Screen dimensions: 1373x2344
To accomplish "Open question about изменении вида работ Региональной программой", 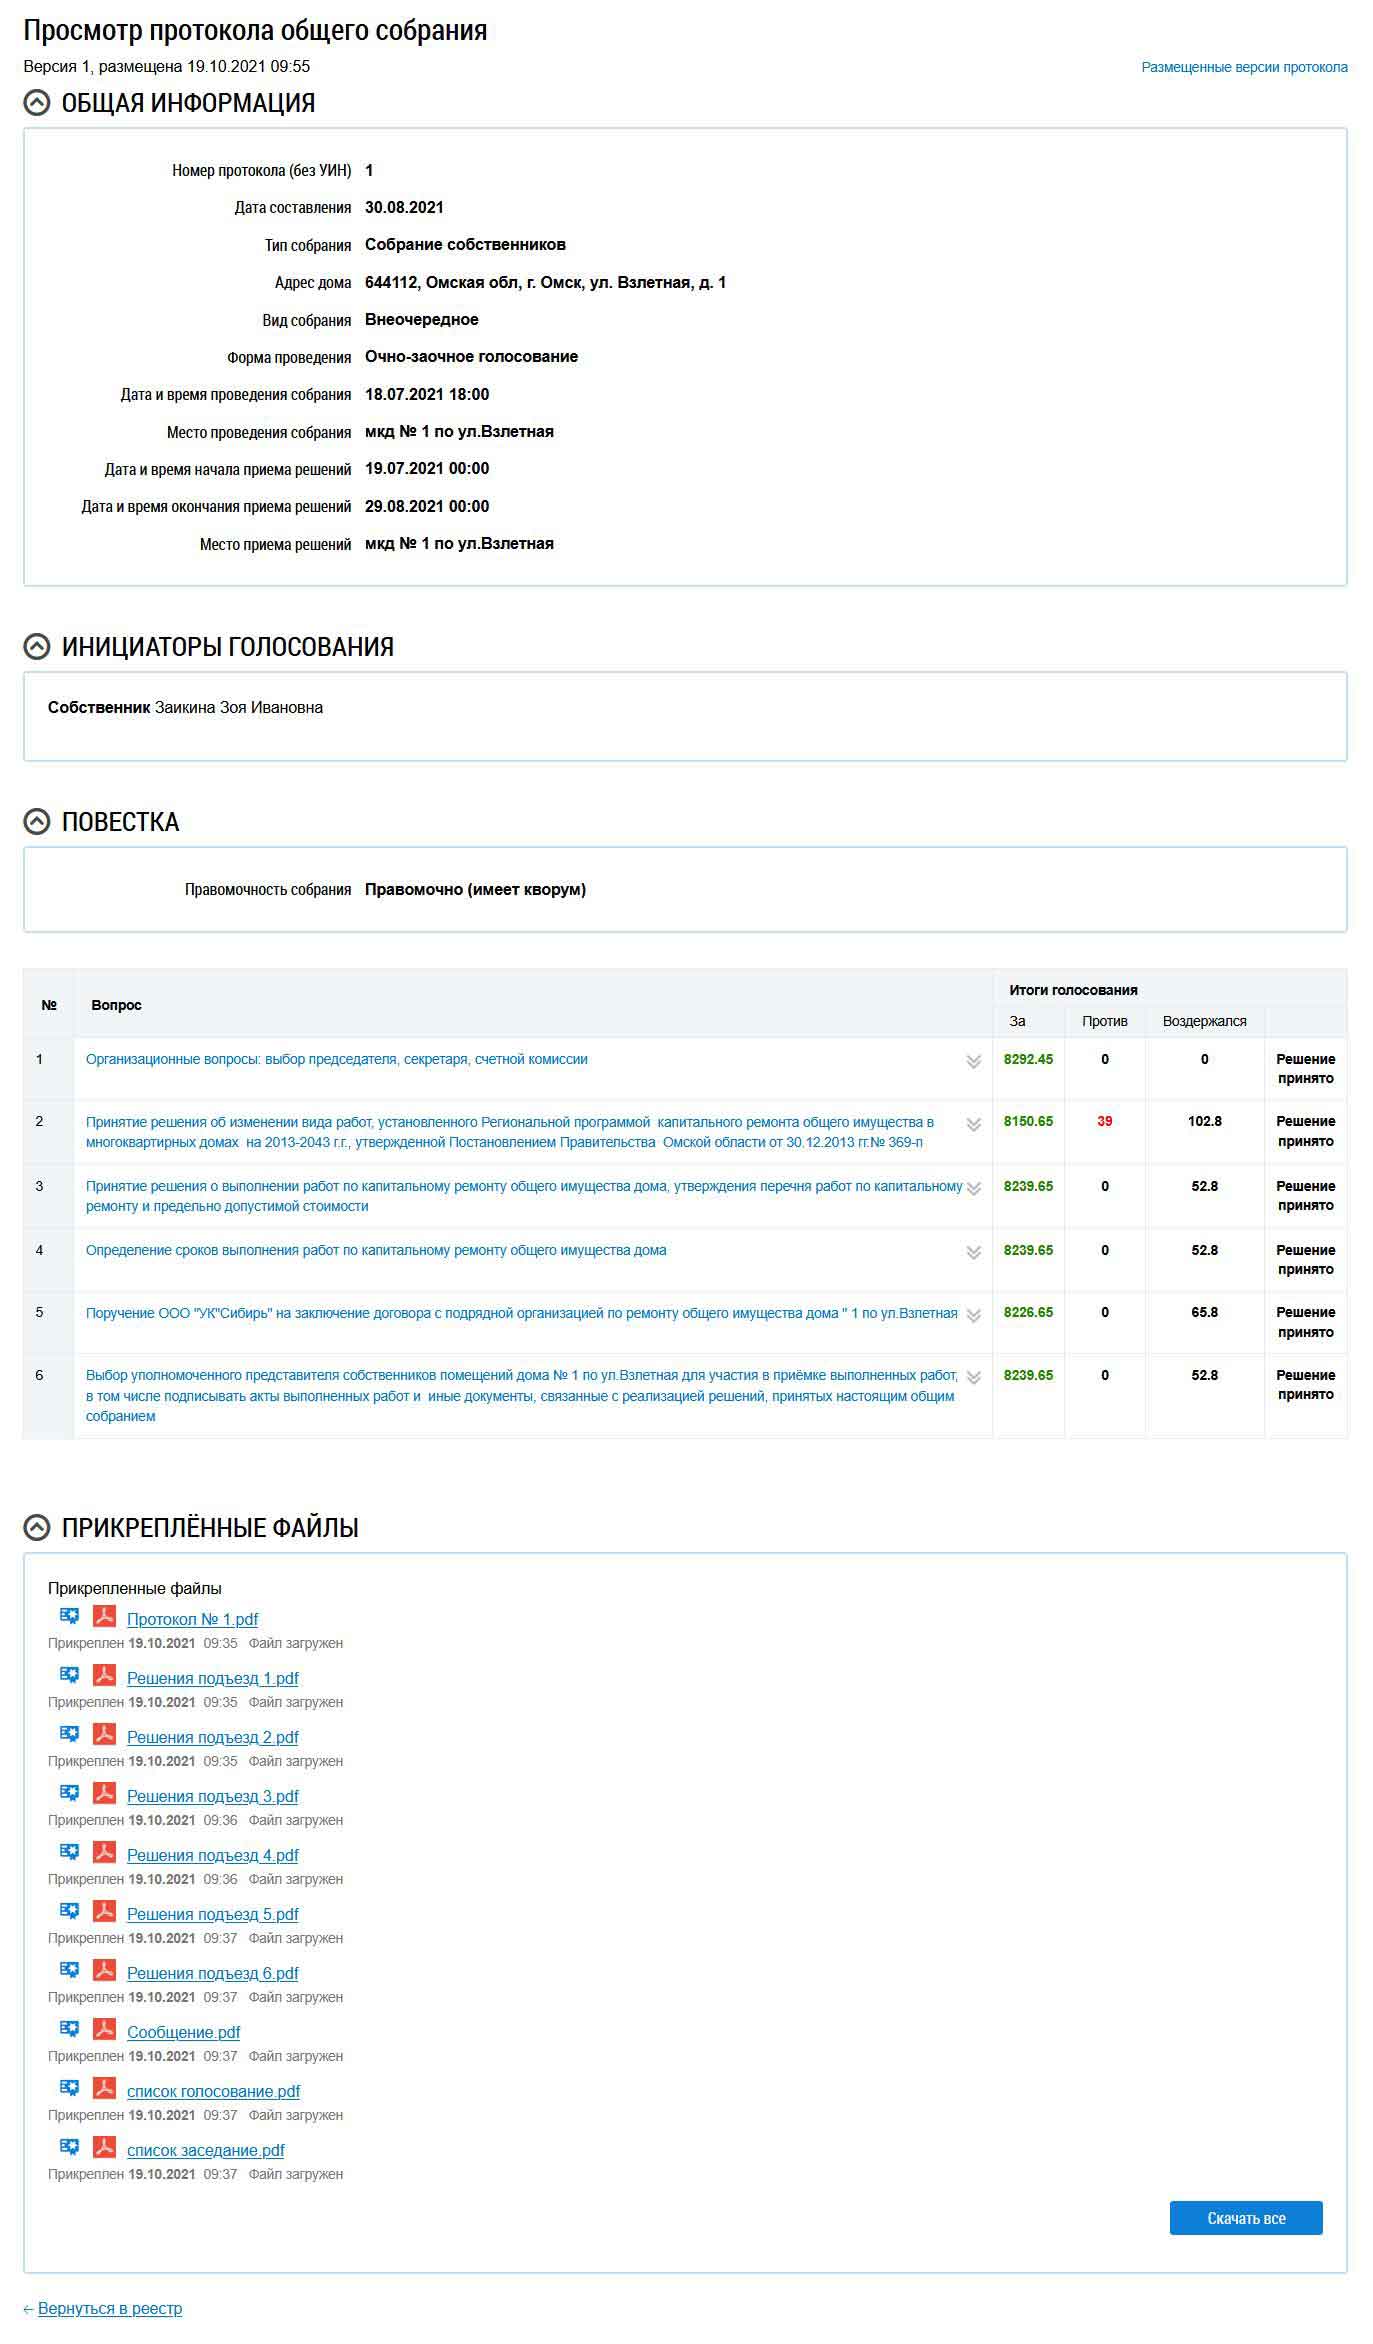I will [x=510, y=1132].
